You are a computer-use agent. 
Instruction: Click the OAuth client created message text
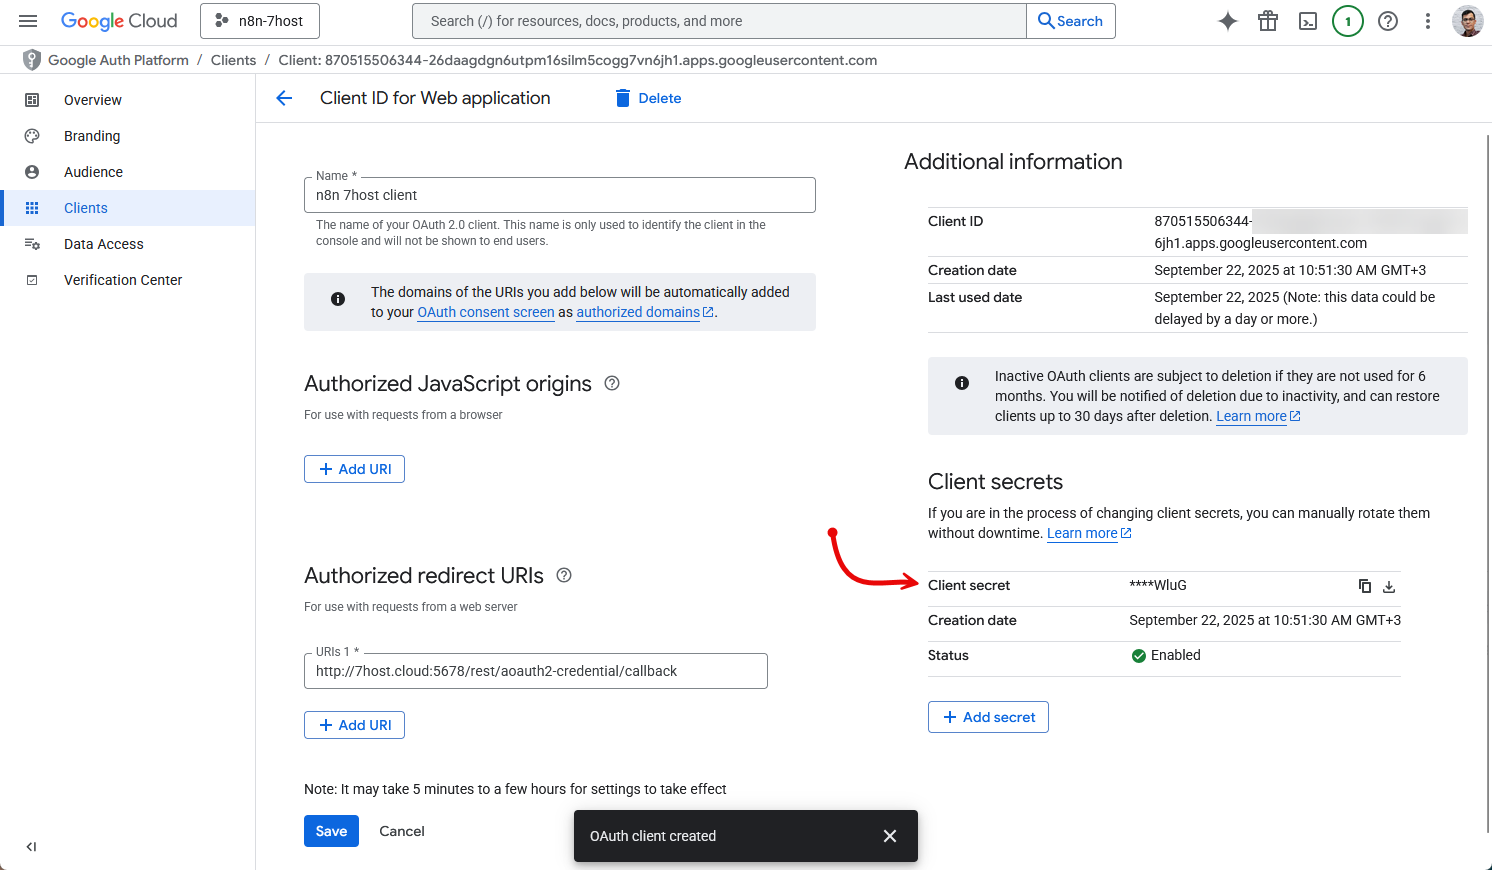click(x=653, y=836)
